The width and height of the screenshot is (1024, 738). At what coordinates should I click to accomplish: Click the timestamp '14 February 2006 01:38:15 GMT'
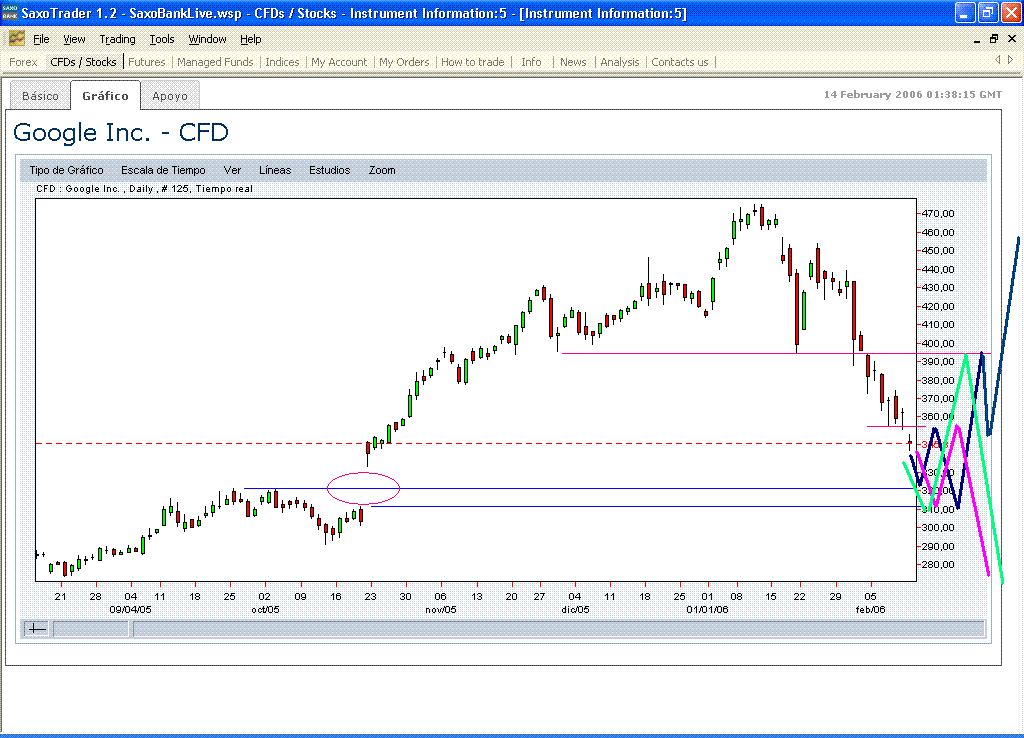click(x=912, y=95)
